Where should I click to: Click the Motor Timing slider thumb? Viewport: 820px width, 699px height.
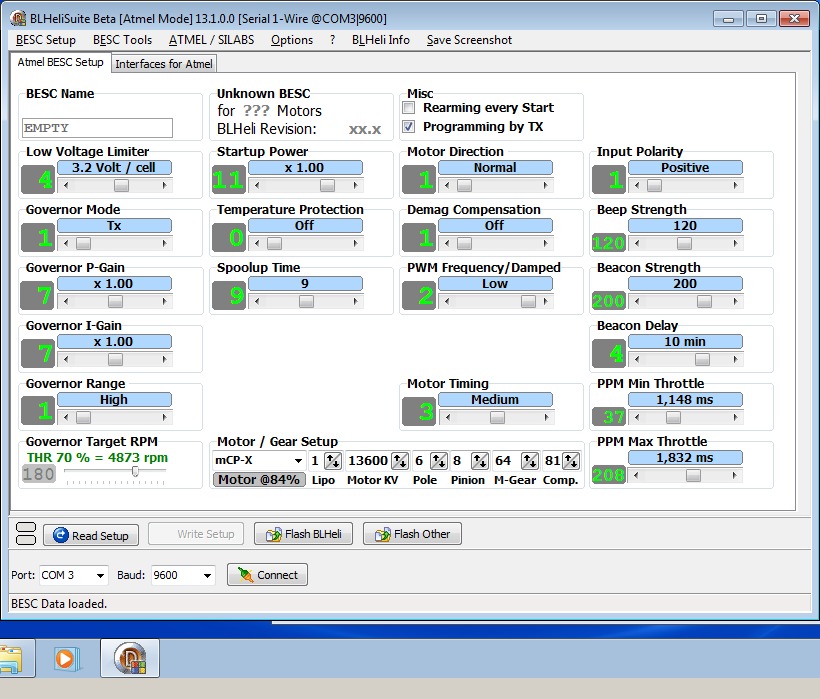497,417
